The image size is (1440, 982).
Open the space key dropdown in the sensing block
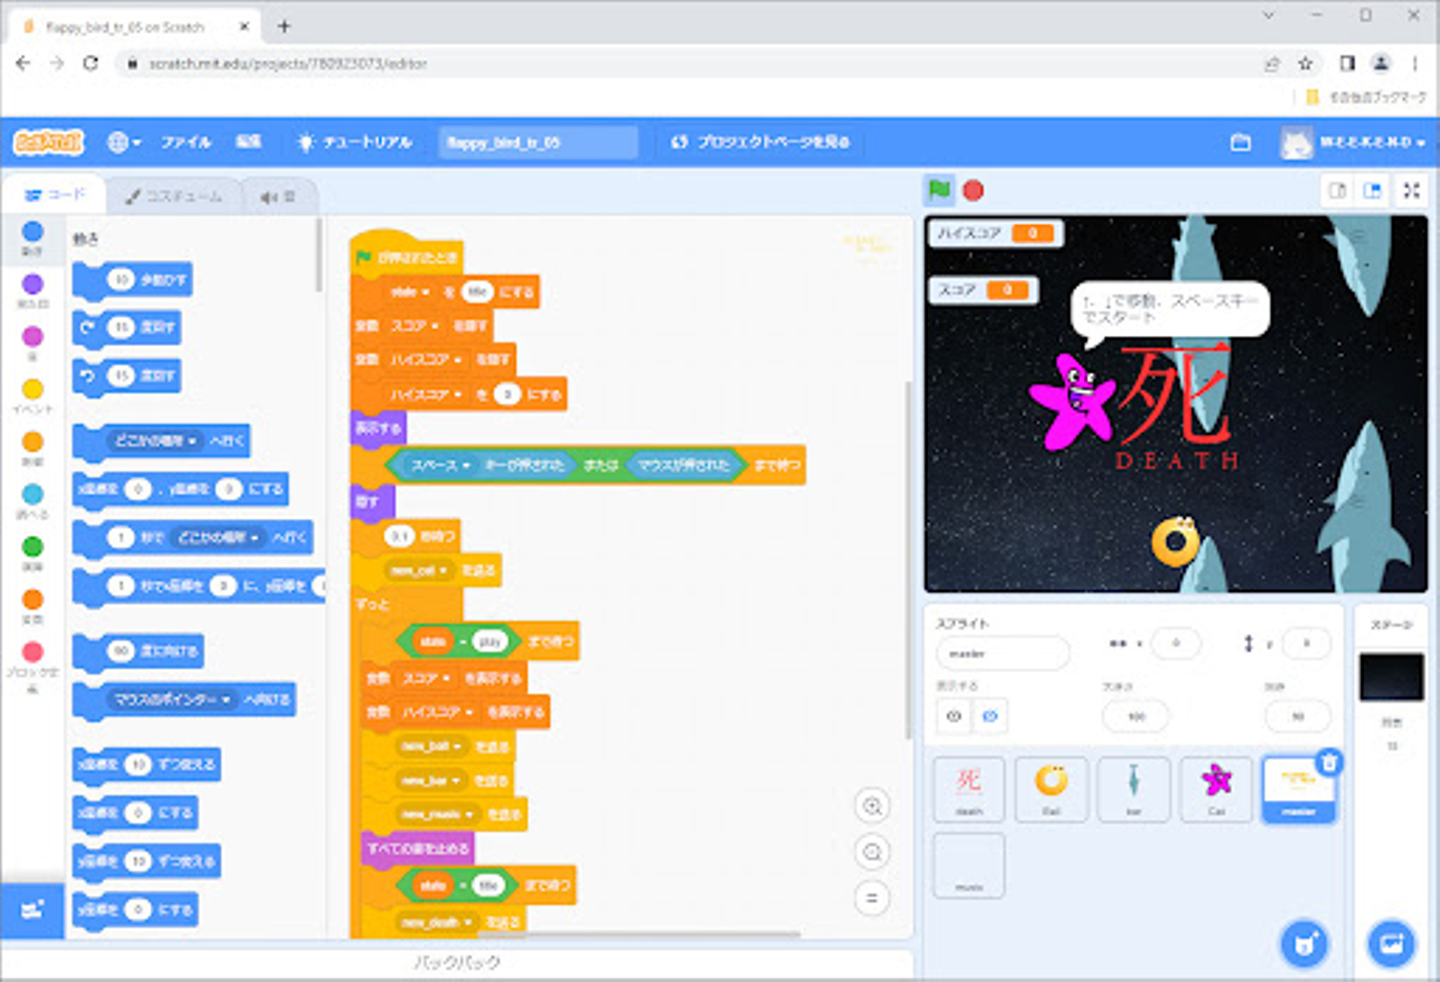click(x=440, y=465)
